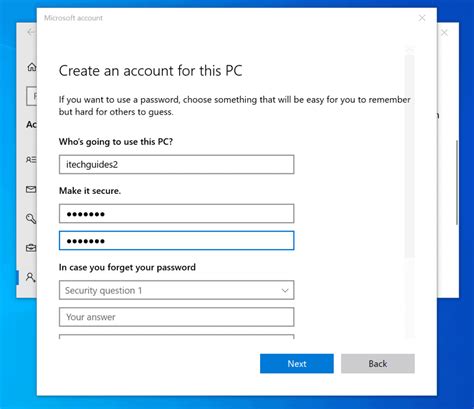
Task: Open Family & other users person icon
Action: 31,277
